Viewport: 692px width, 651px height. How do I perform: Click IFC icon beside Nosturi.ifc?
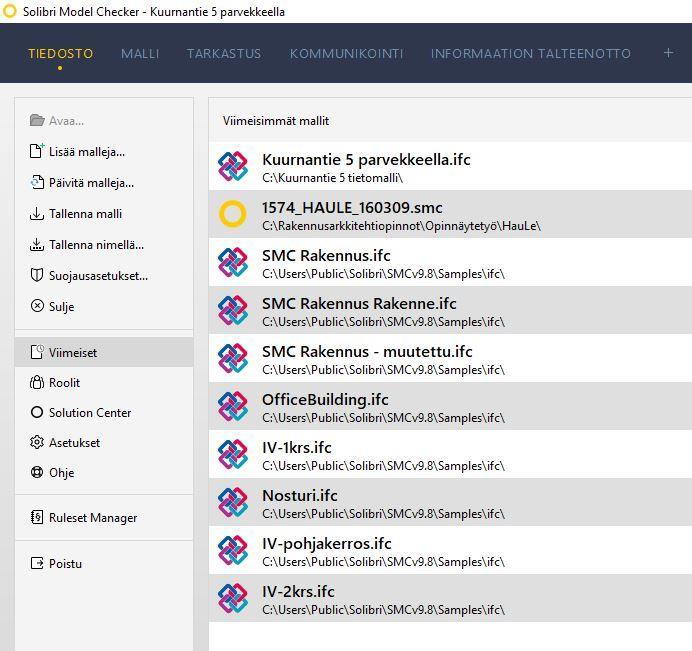coord(233,502)
